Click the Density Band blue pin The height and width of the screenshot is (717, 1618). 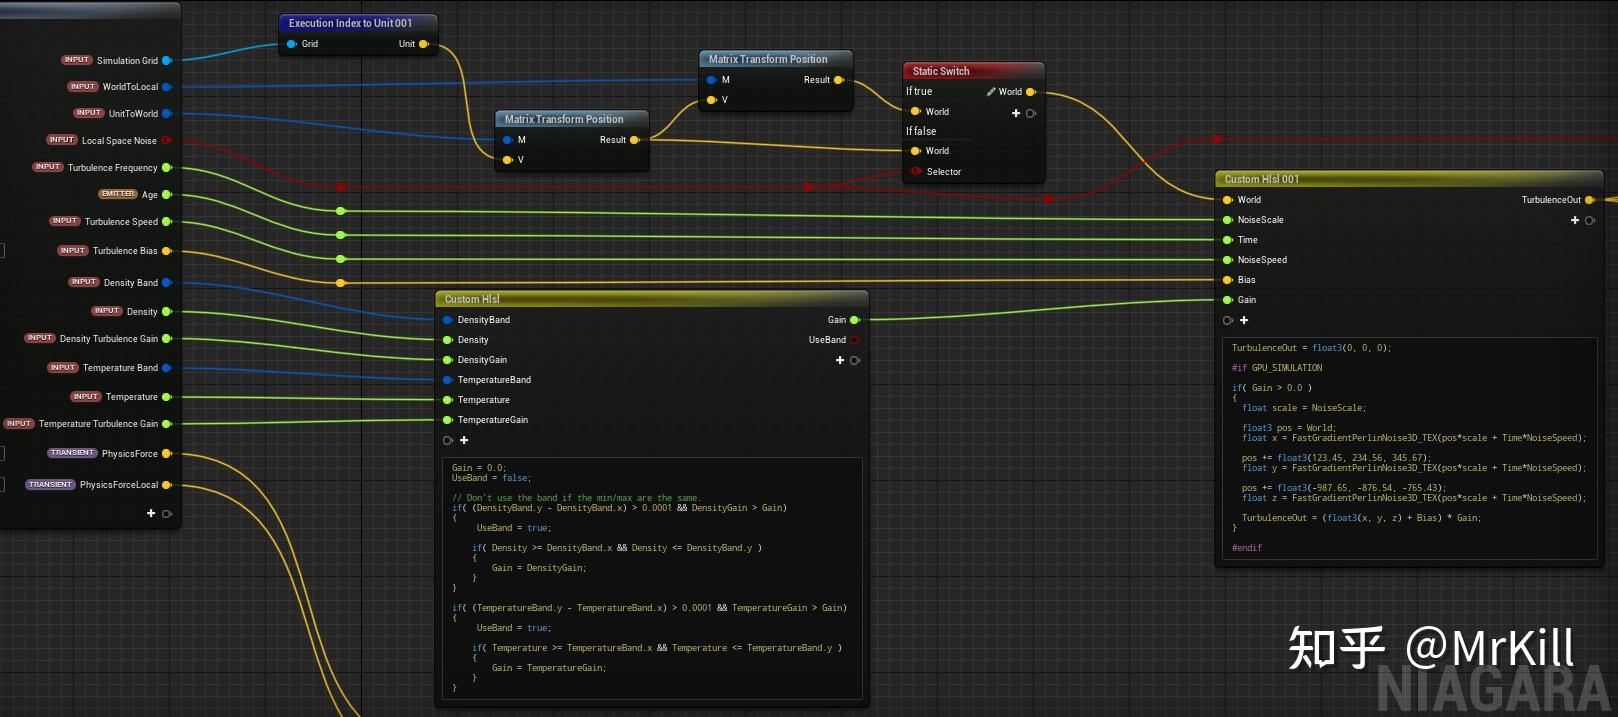click(x=167, y=283)
